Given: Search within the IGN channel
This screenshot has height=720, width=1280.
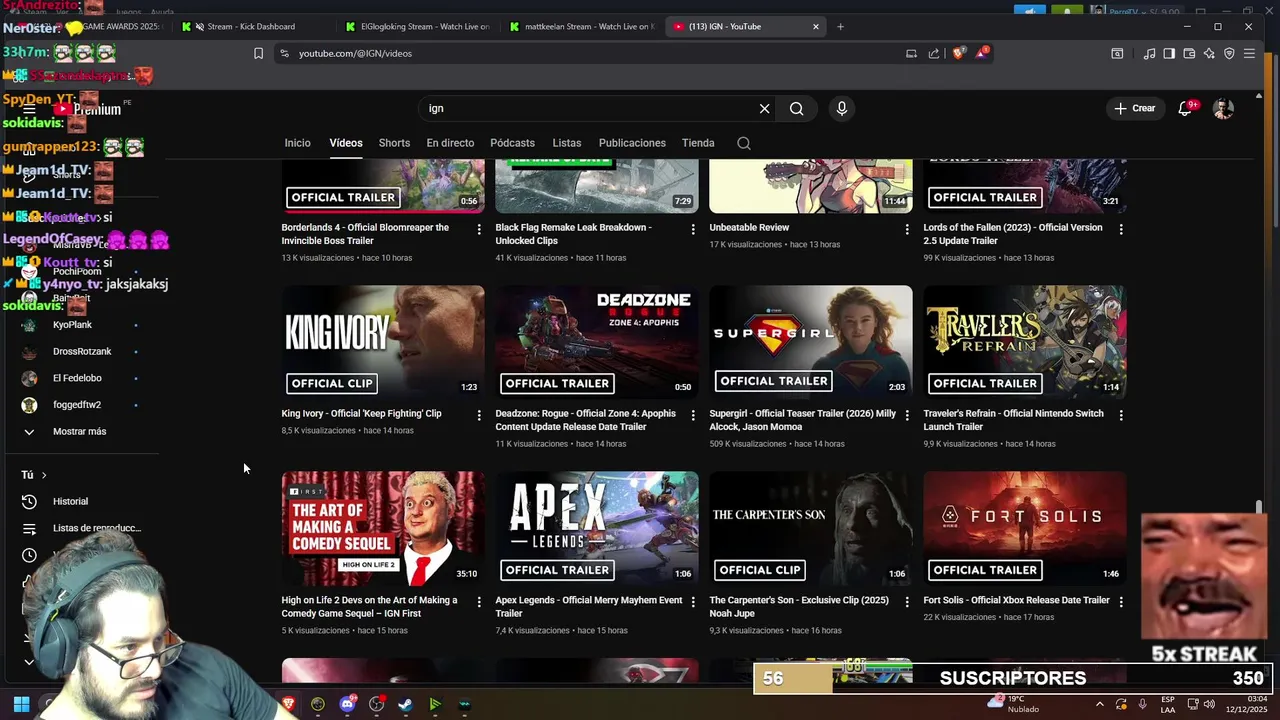Looking at the screenshot, I should 743,143.
